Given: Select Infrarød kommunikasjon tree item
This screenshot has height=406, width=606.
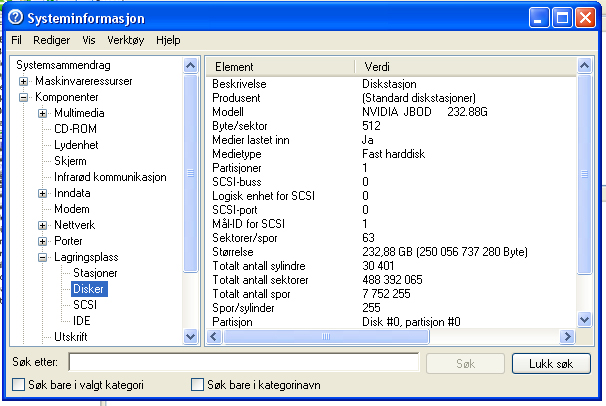Looking at the screenshot, I should pyautogui.click(x=110, y=177).
